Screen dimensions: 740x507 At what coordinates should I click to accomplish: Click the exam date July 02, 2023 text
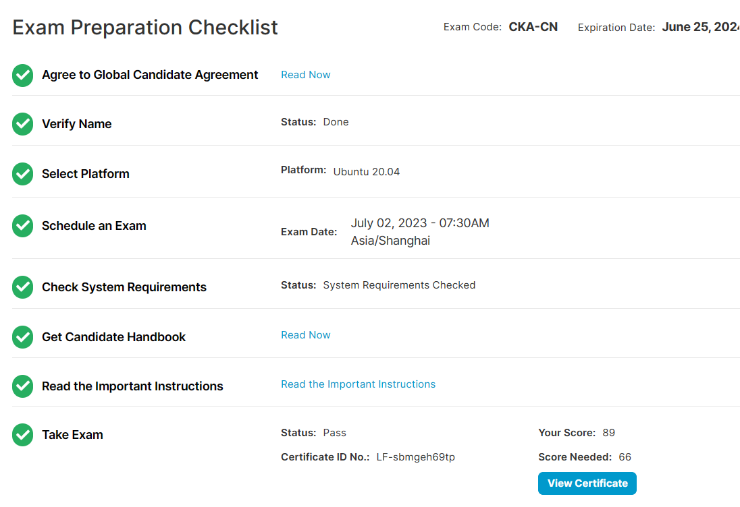point(419,223)
